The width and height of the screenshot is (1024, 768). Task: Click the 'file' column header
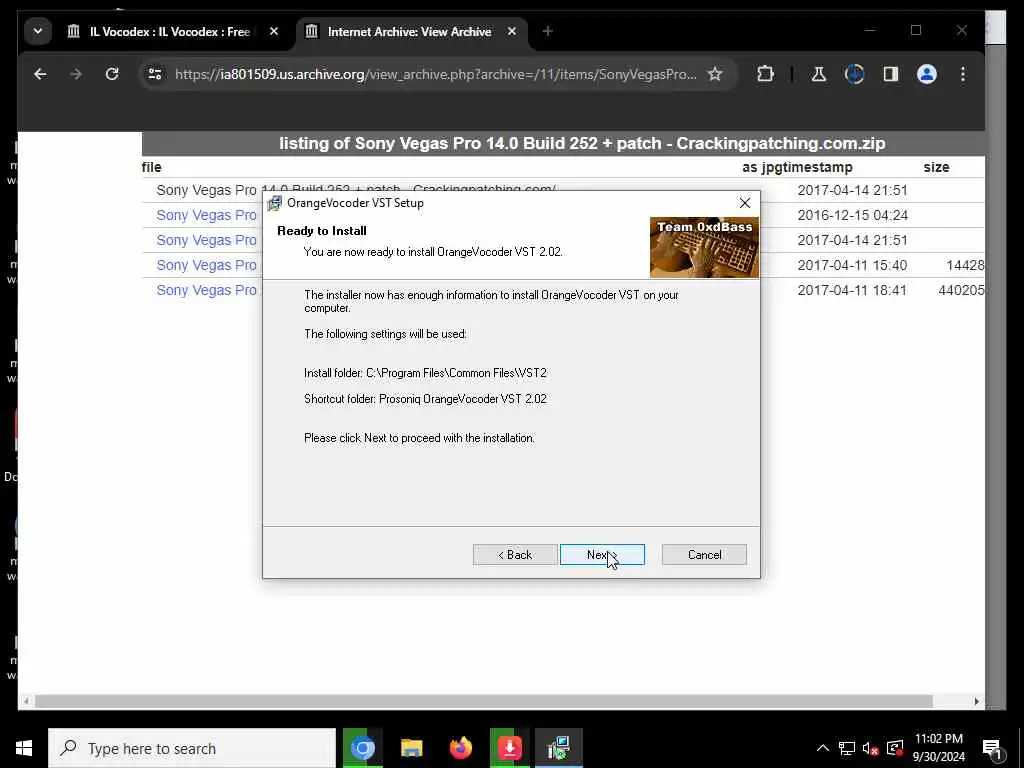(x=152, y=167)
